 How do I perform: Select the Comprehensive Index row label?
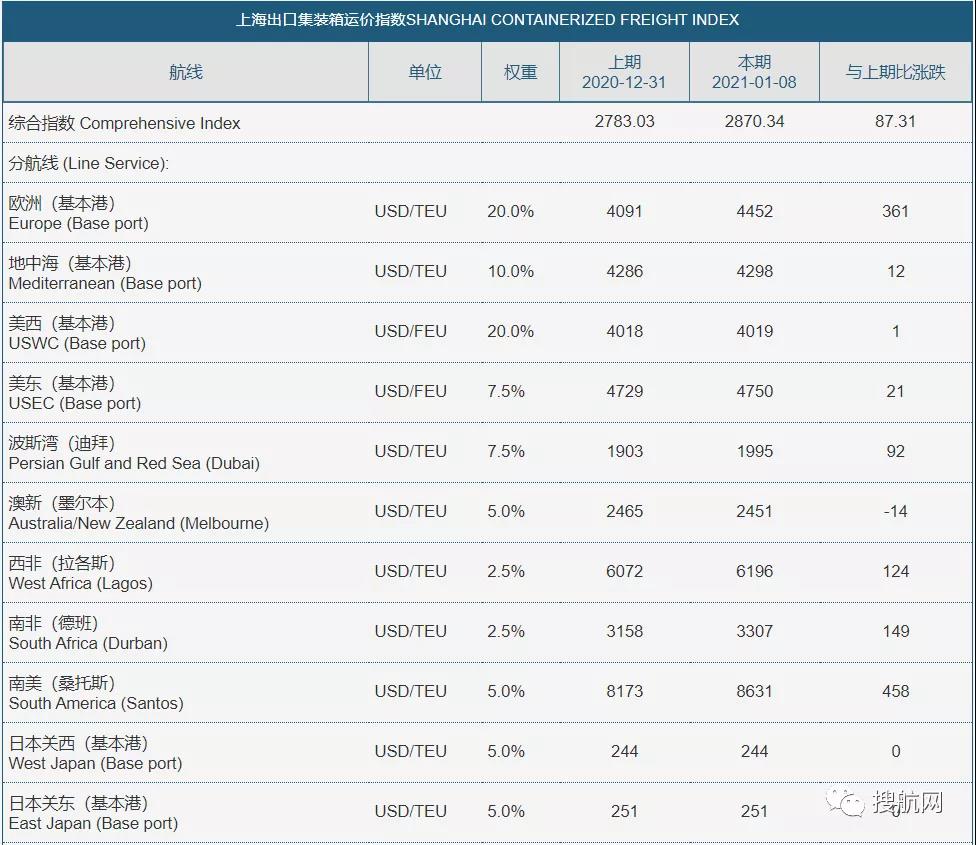click(x=125, y=123)
